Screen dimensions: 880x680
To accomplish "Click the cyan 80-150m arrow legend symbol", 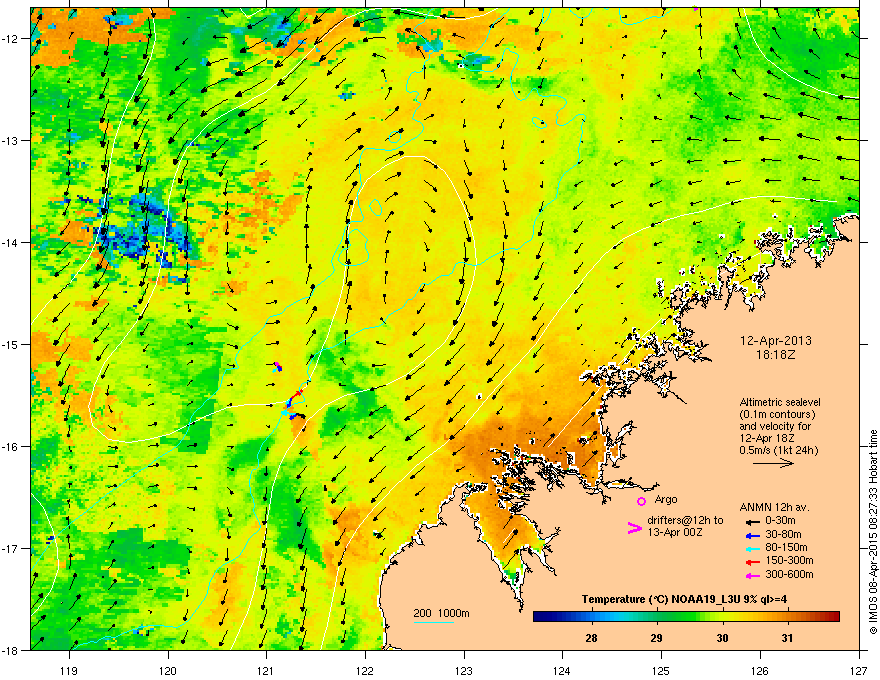I will [751, 548].
